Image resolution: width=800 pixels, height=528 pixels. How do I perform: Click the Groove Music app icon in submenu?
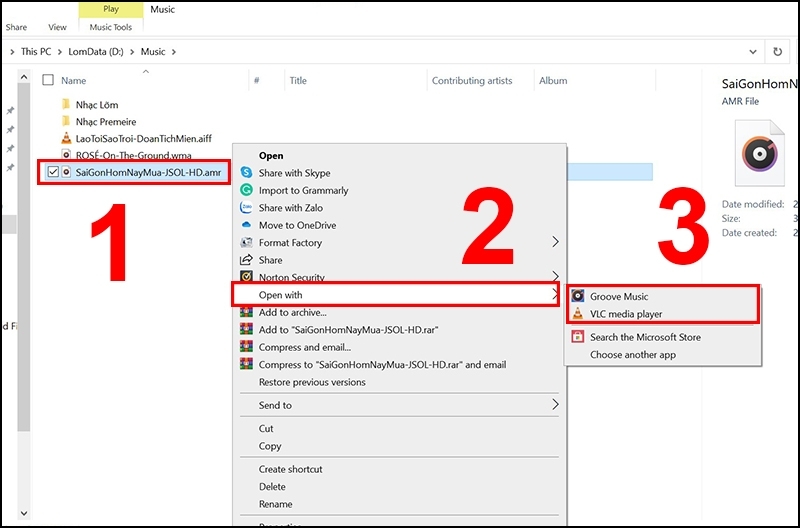pyautogui.click(x=578, y=296)
